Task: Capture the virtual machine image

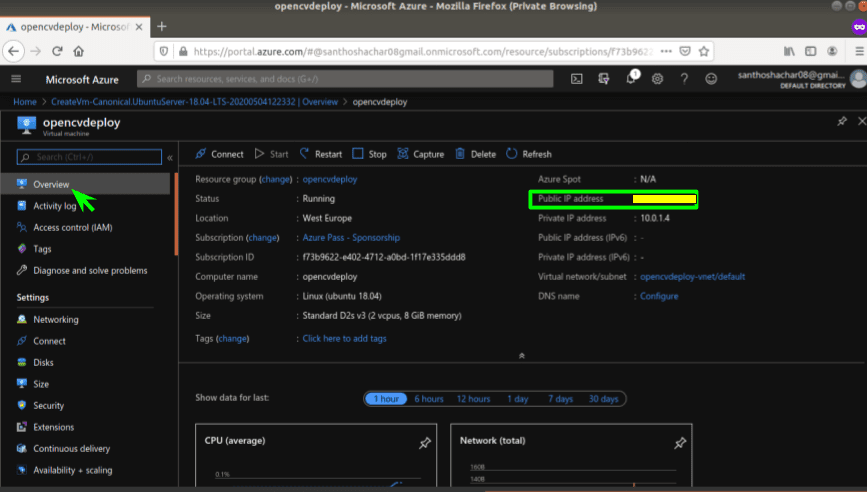Action: (x=421, y=154)
